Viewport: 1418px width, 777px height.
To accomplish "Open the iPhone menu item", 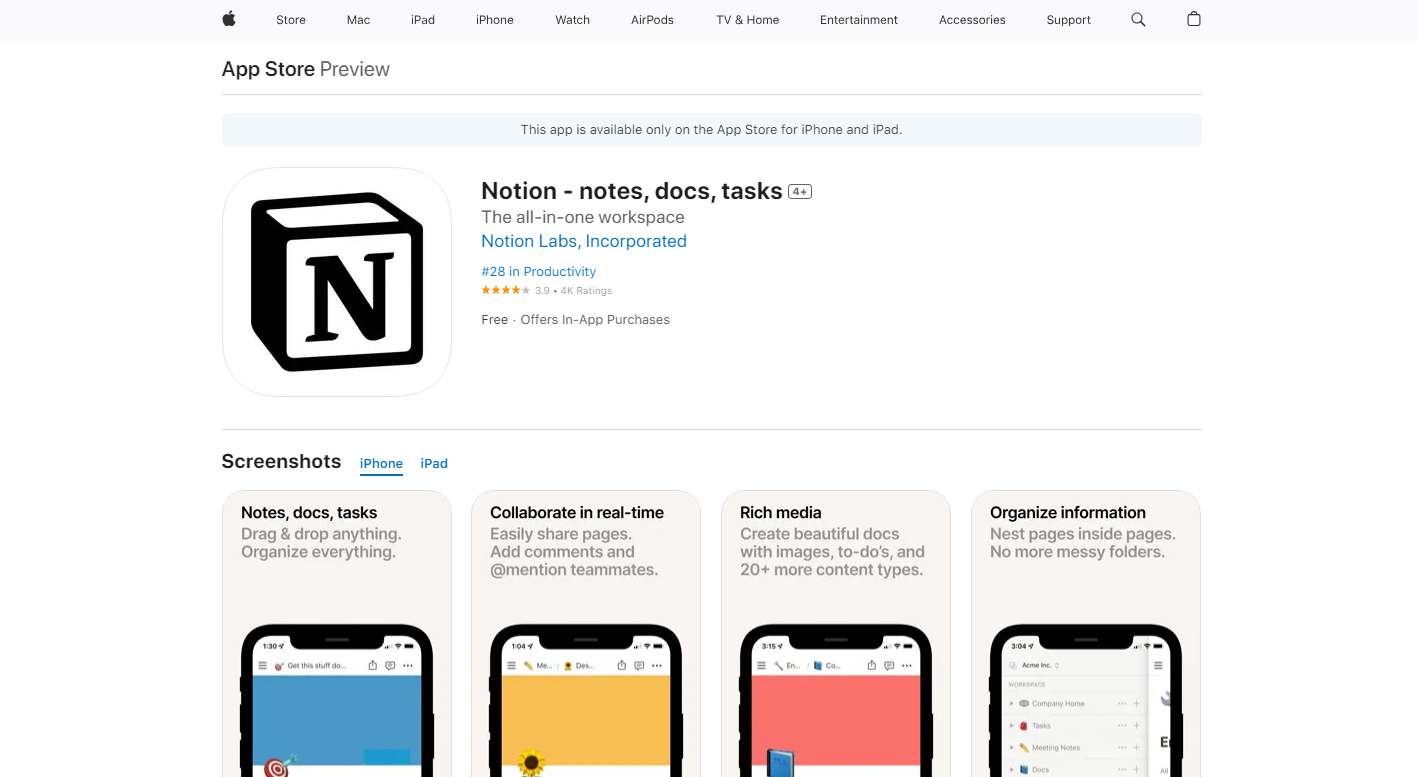I will click(x=495, y=20).
